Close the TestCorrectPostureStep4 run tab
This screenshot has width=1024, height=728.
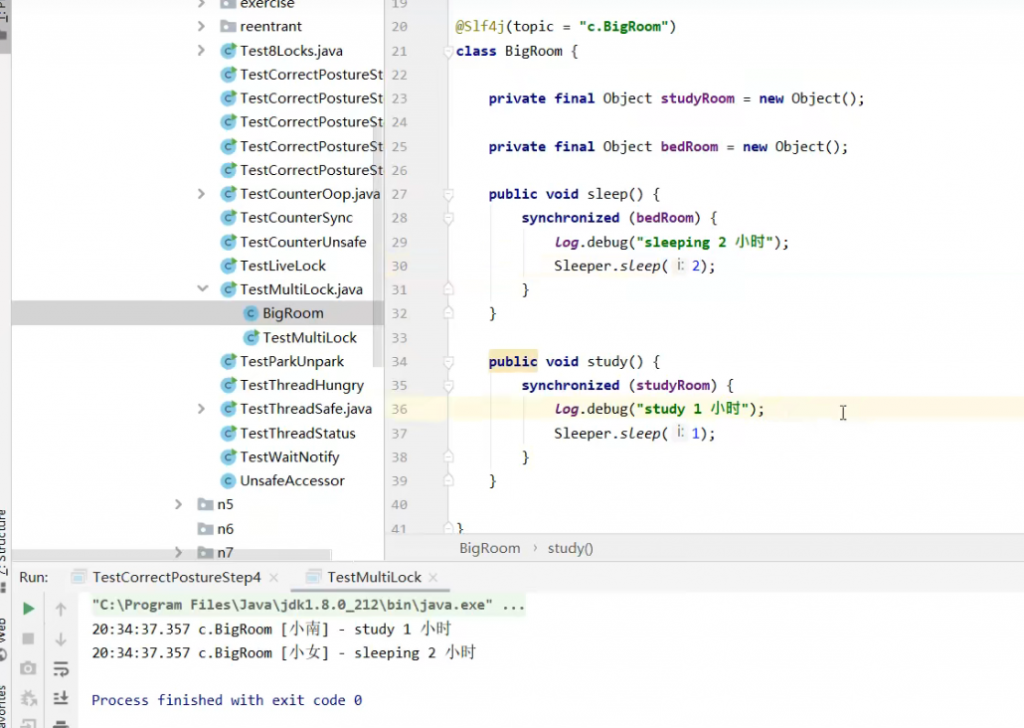click(x=275, y=577)
